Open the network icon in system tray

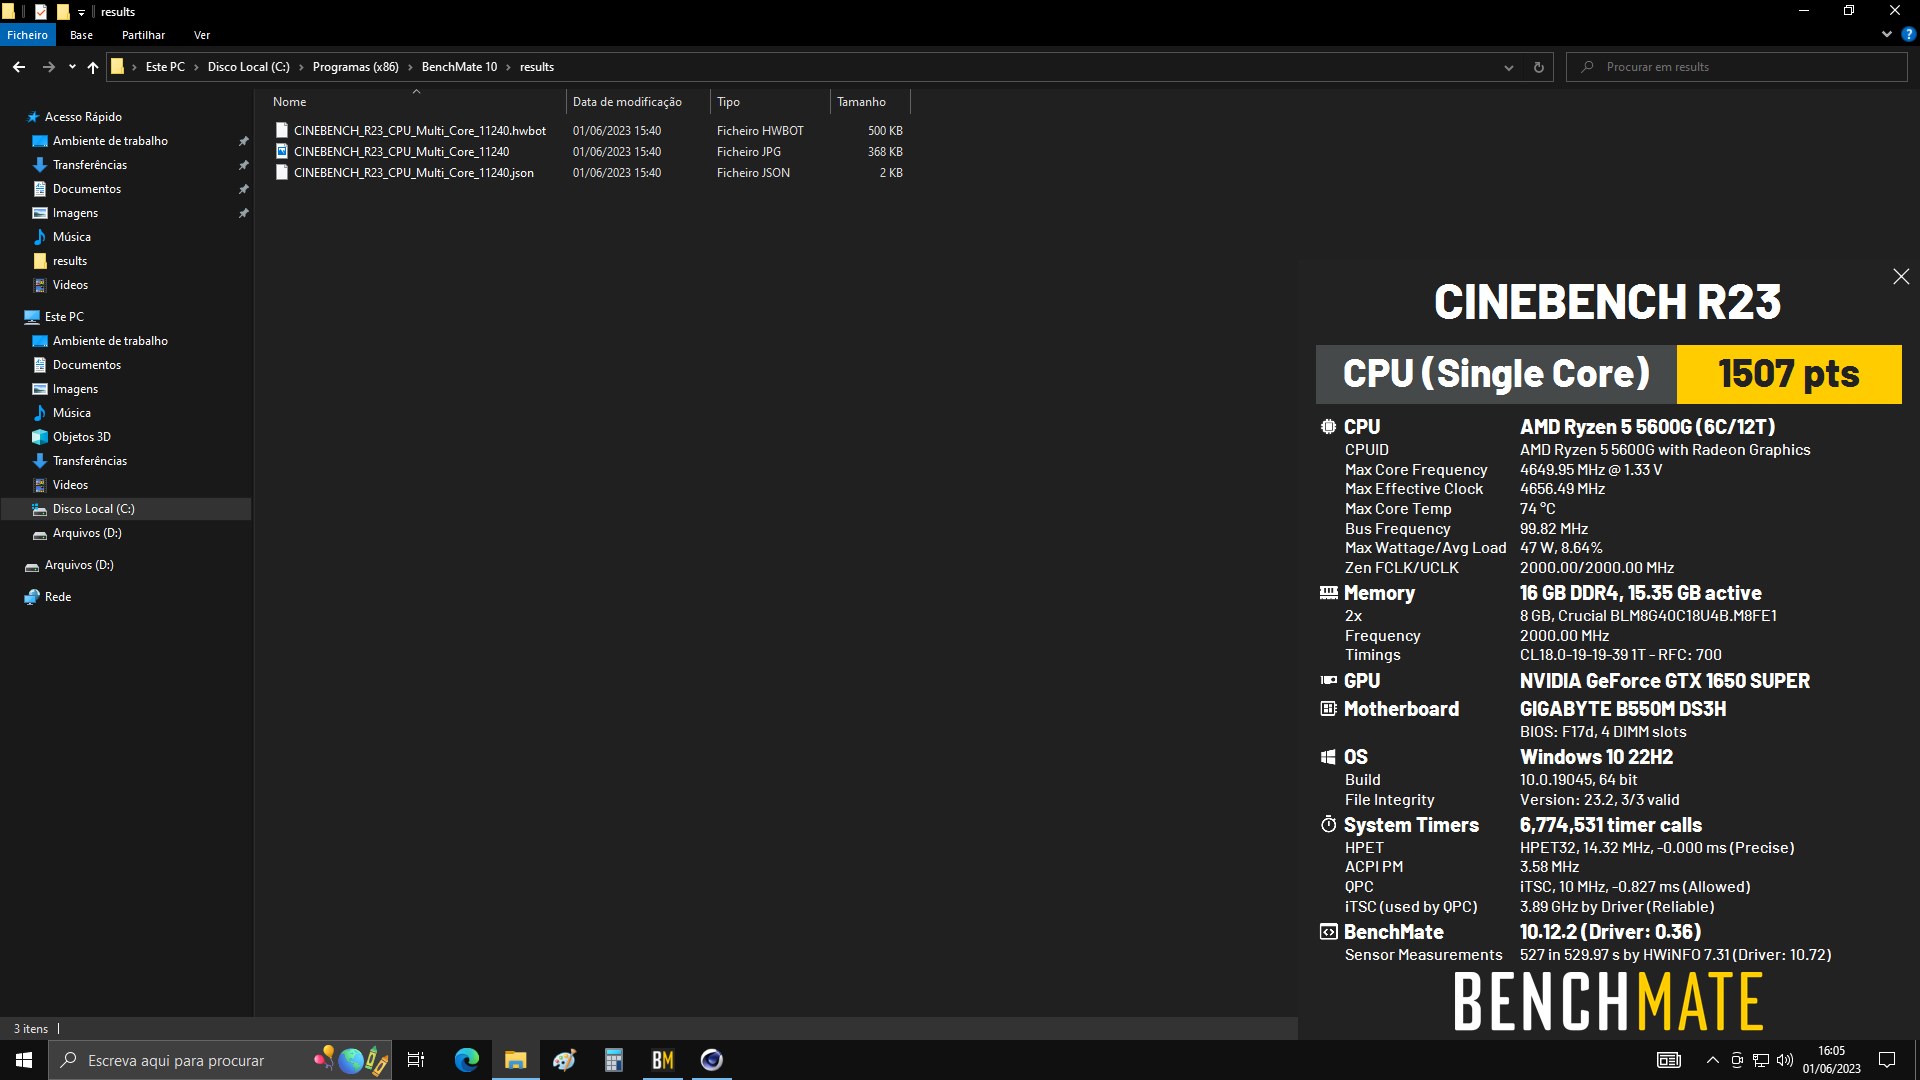coord(1761,1060)
